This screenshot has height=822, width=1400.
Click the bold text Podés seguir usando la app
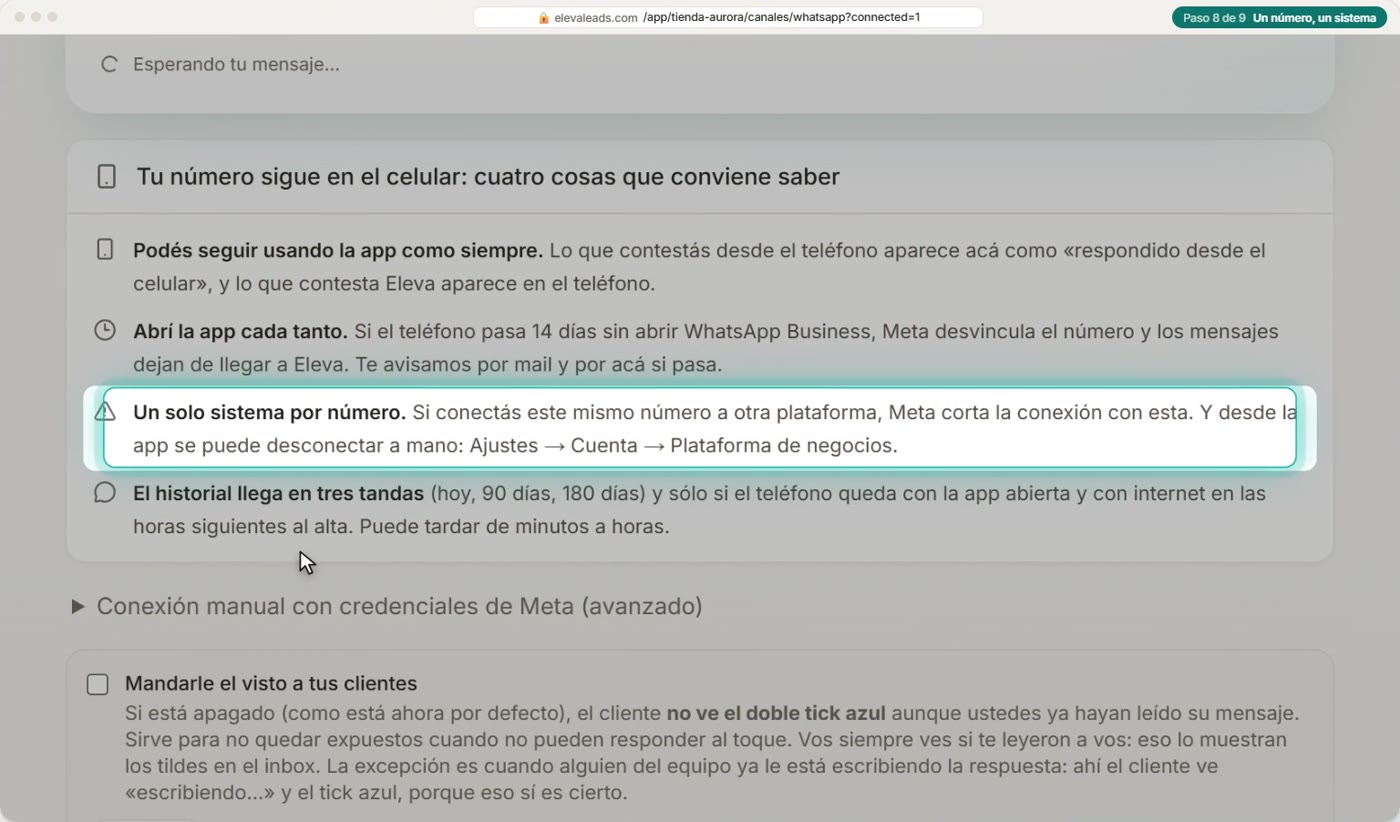coord(338,250)
